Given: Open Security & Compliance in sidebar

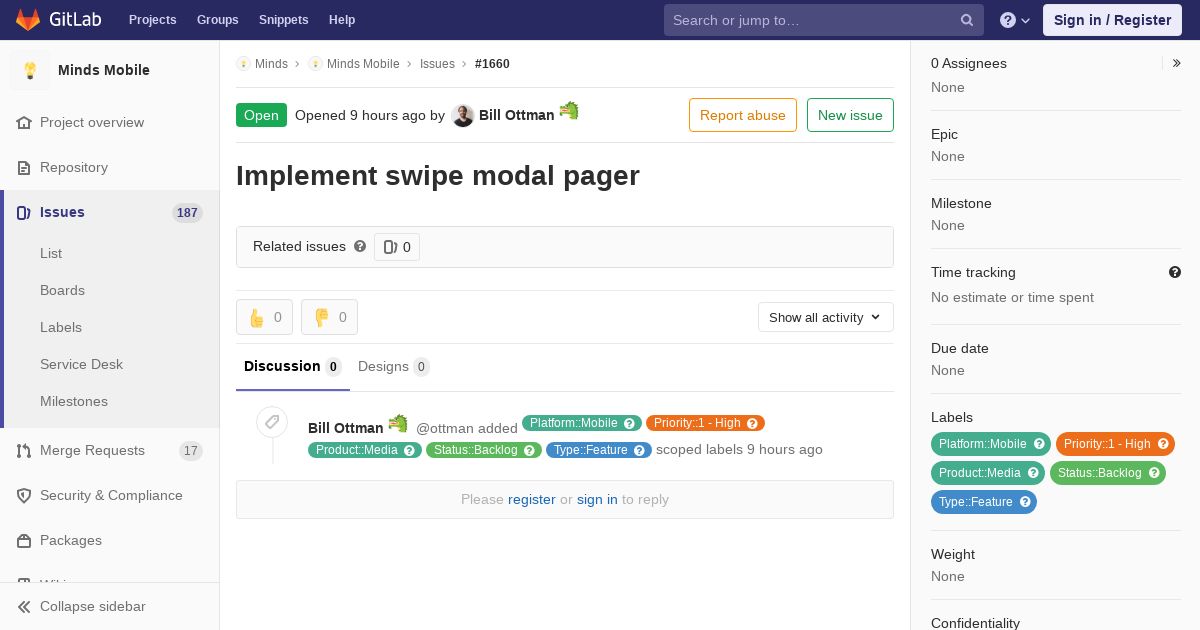Looking at the screenshot, I should (110, 495).
